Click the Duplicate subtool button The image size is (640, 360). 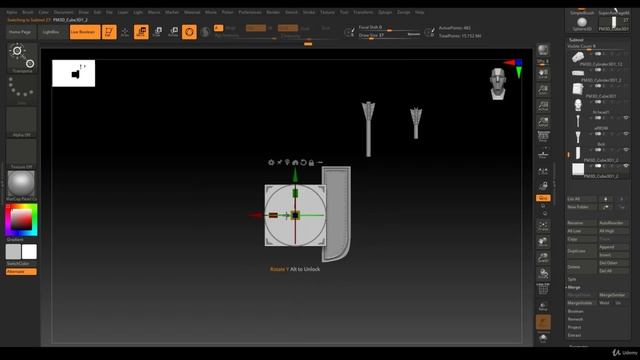click(x=581, y=251)
